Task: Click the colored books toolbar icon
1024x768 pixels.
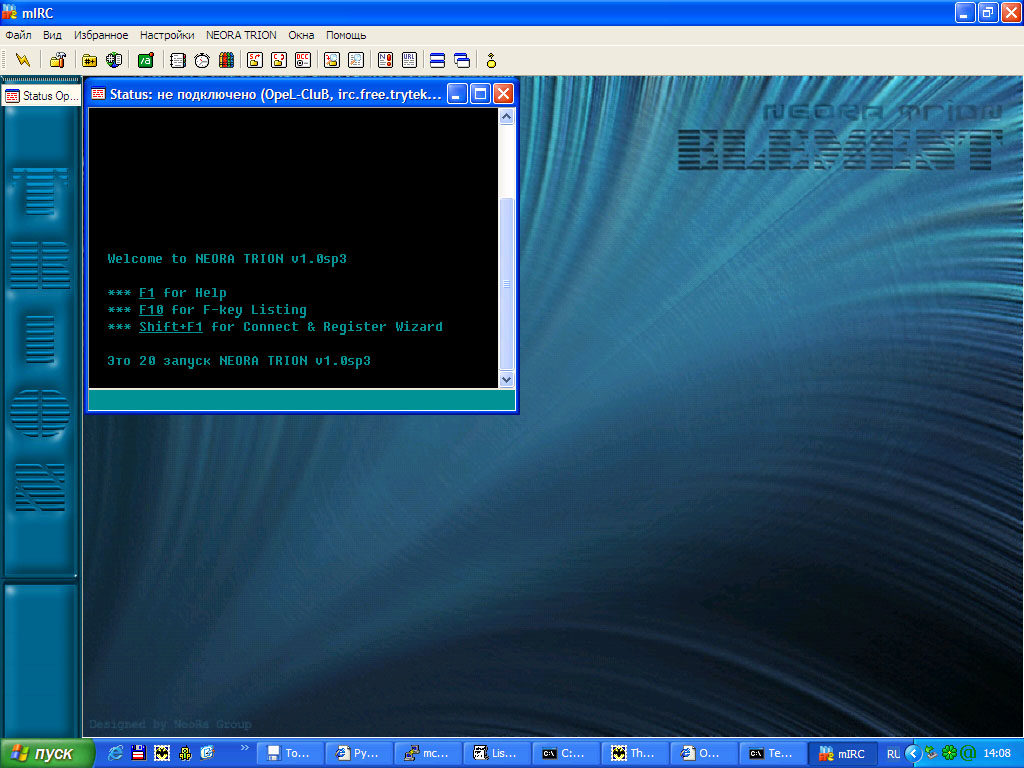Action: [x=226, y=61]
